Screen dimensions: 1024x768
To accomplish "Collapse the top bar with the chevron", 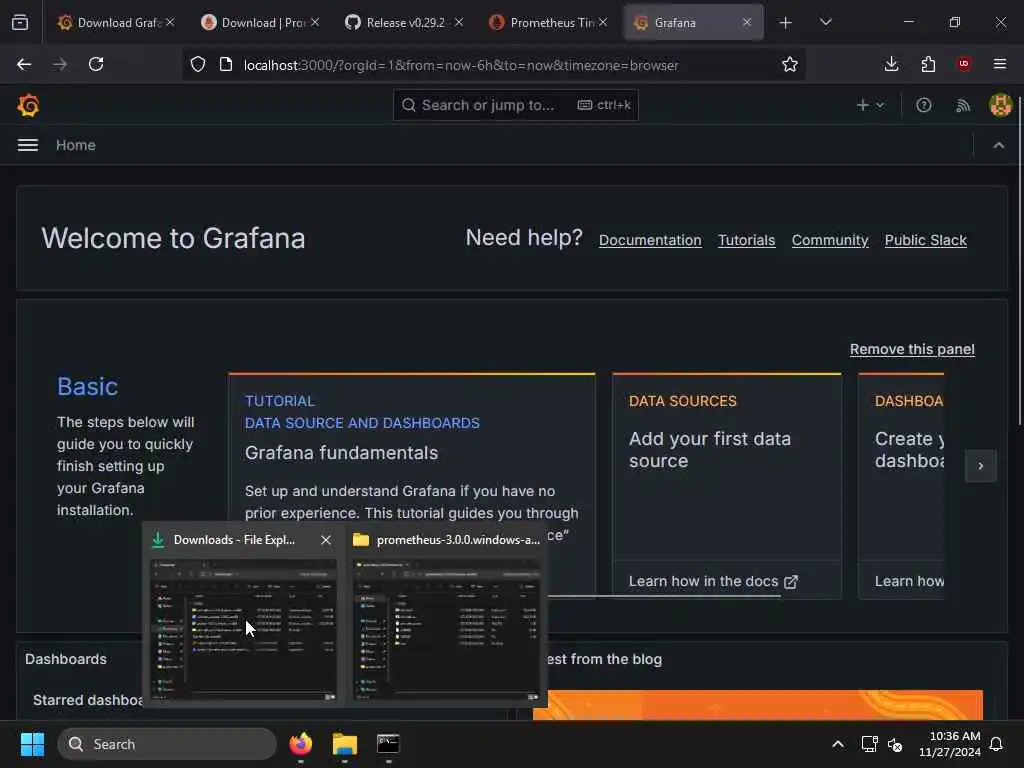I will [x=999, y=145].
